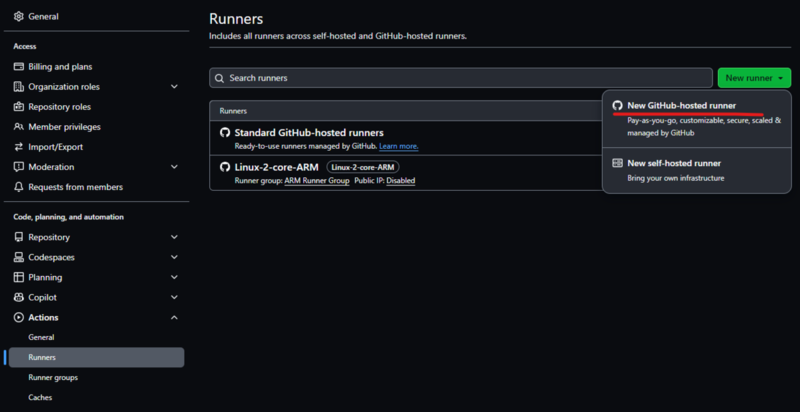
Task: Select Runners in the sidebar
Action: pos(96,357)
